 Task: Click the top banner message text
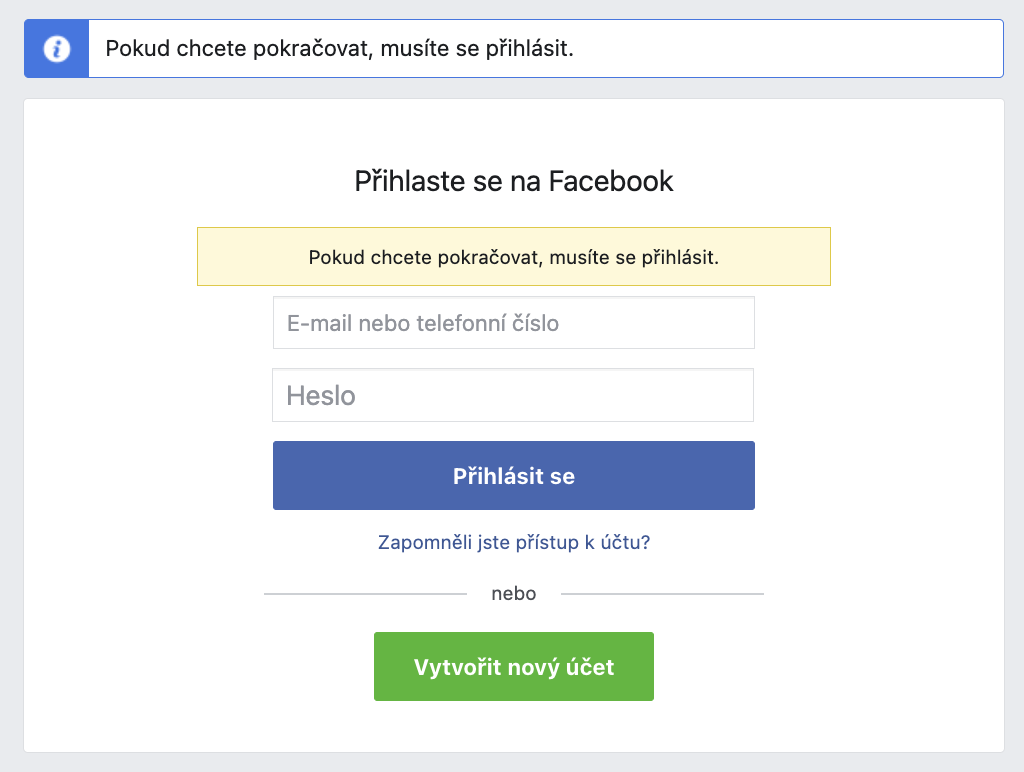[x=339, y=49]
